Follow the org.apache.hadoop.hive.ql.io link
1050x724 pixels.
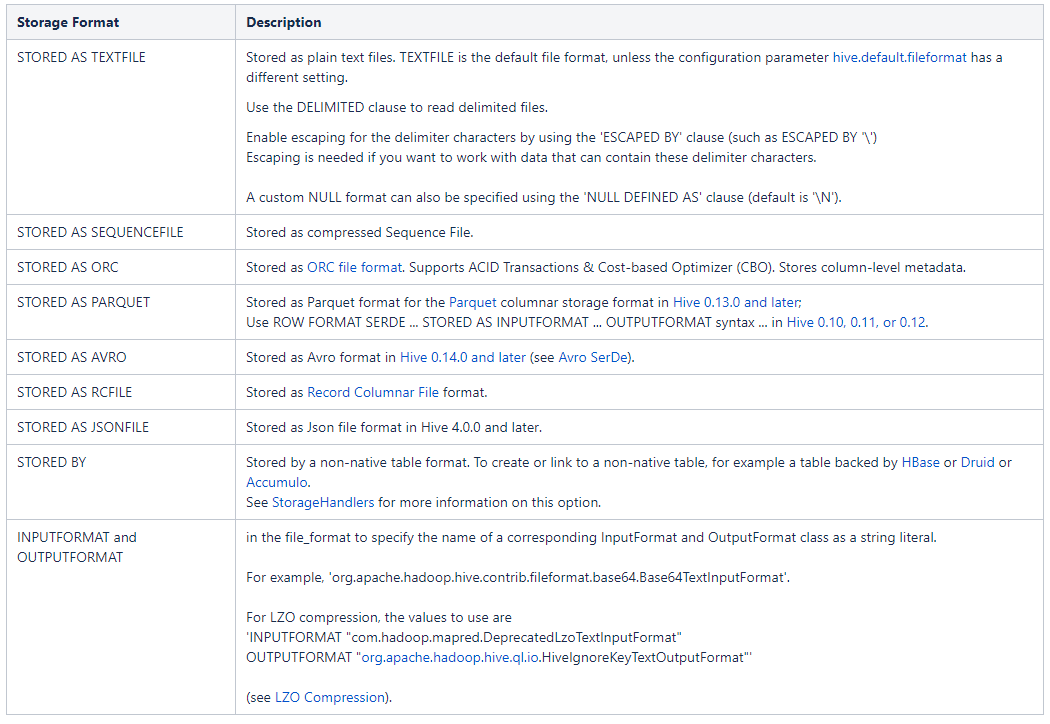pyautogui.click(x=450, y=658)
